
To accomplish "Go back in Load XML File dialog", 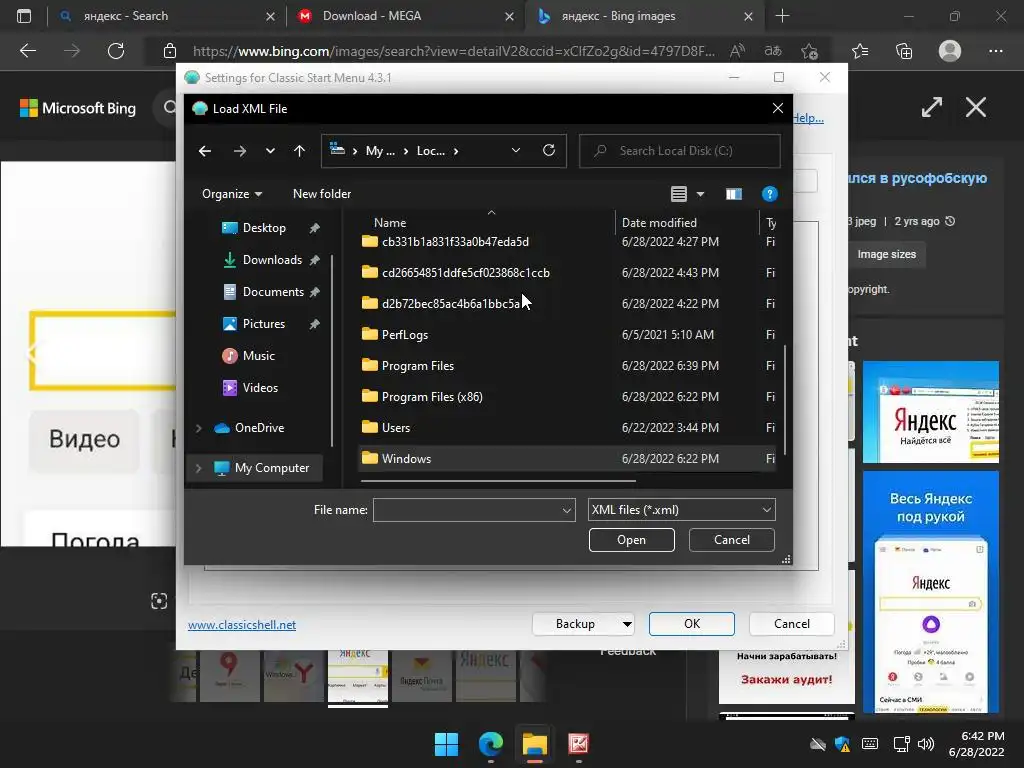I will pyautogui.click(x=205, y=151).
